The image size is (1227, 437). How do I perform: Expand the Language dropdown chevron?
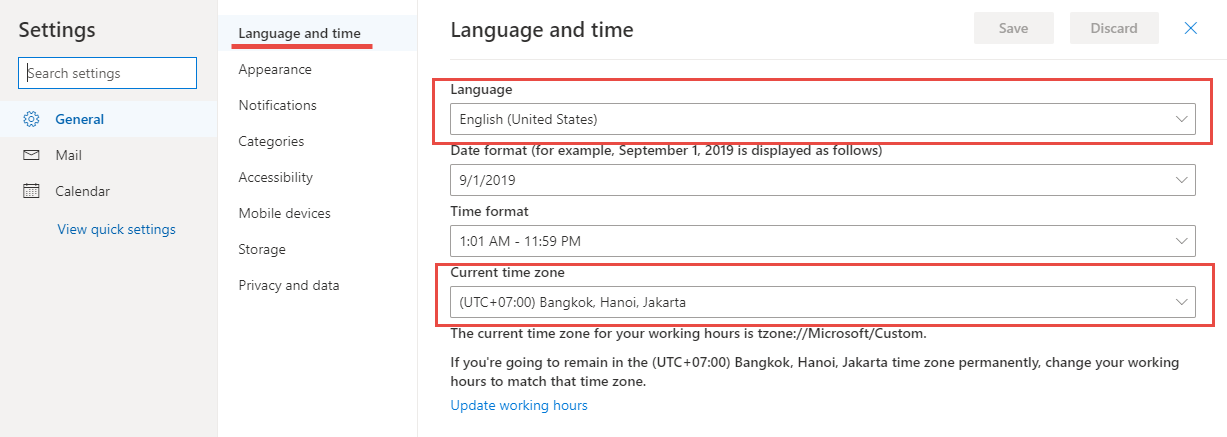coord(1182,119)
